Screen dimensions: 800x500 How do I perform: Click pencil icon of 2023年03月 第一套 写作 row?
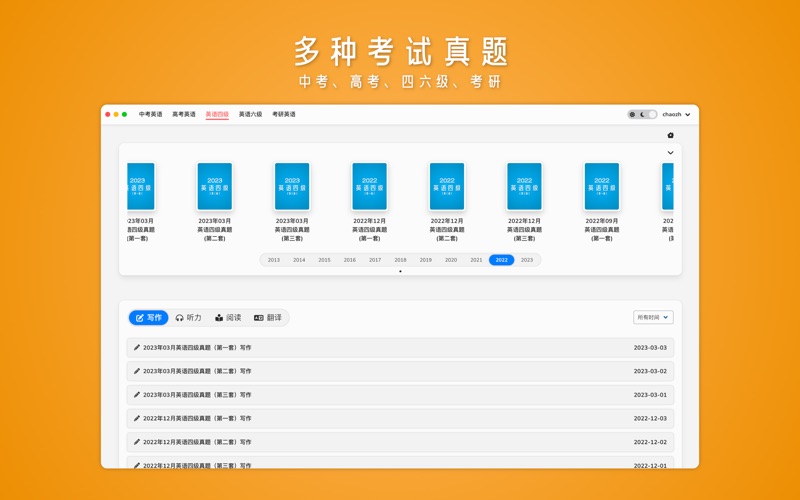click(x=137, y=348)
